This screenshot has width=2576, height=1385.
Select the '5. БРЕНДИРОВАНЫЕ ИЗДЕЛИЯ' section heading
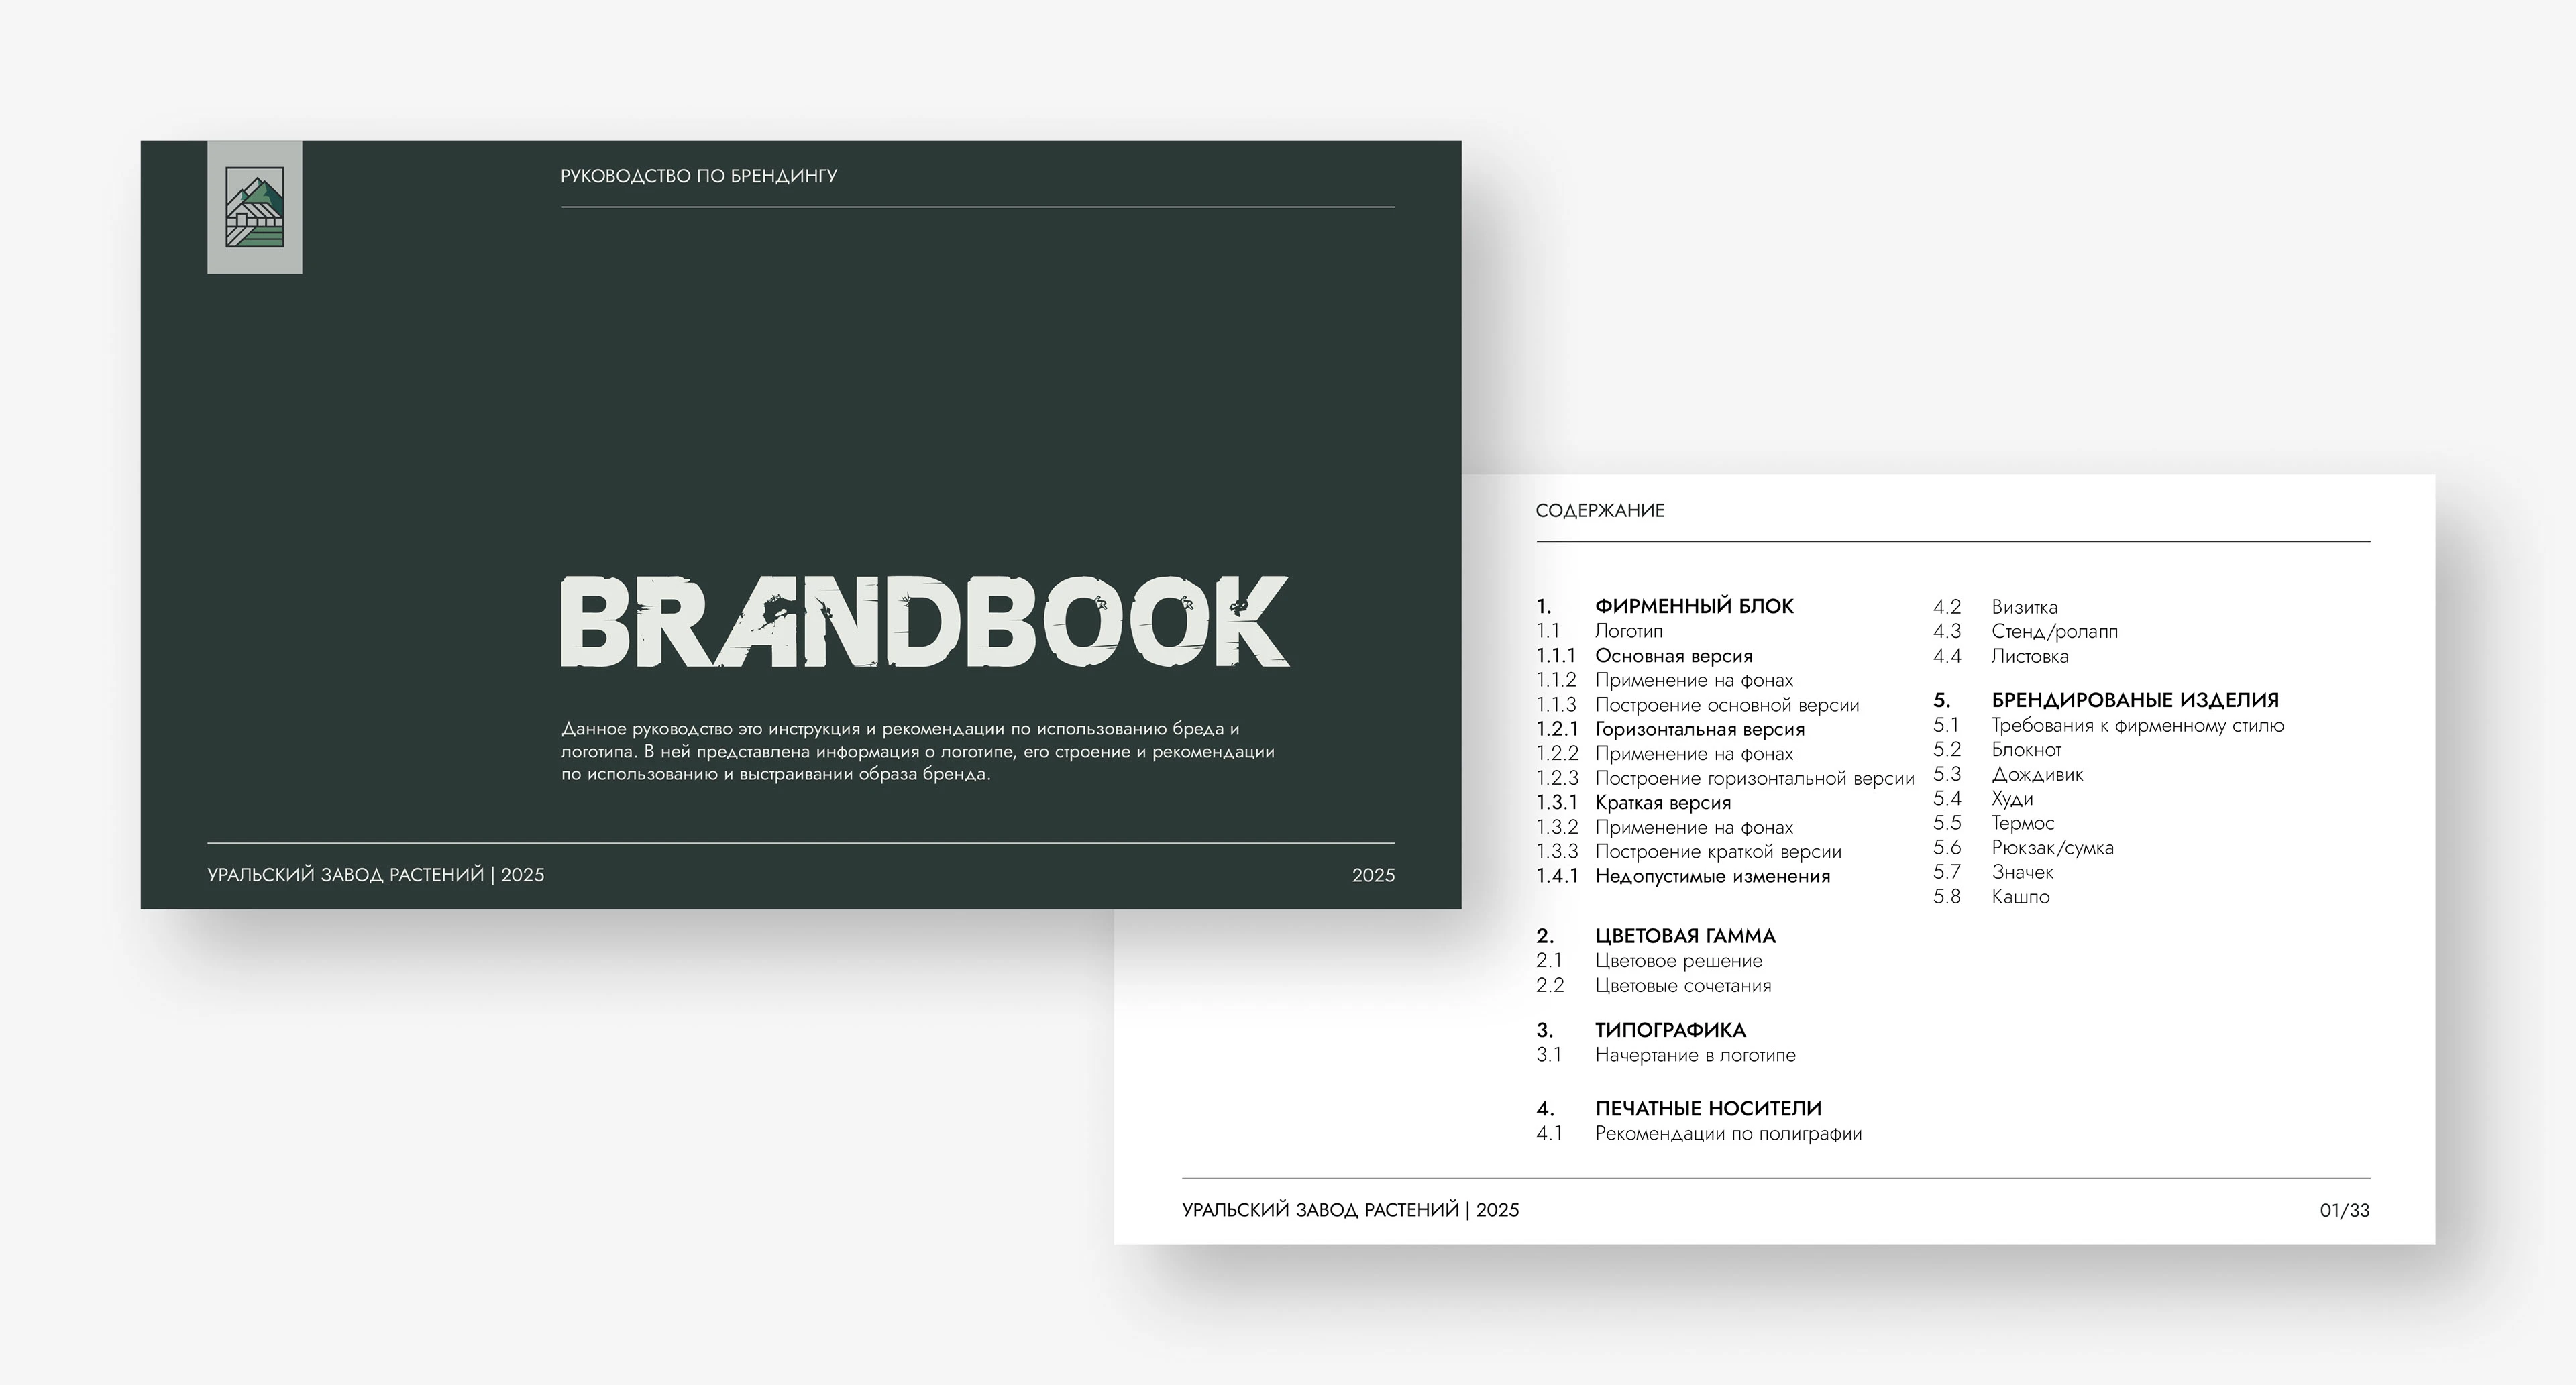[2106, 700]
